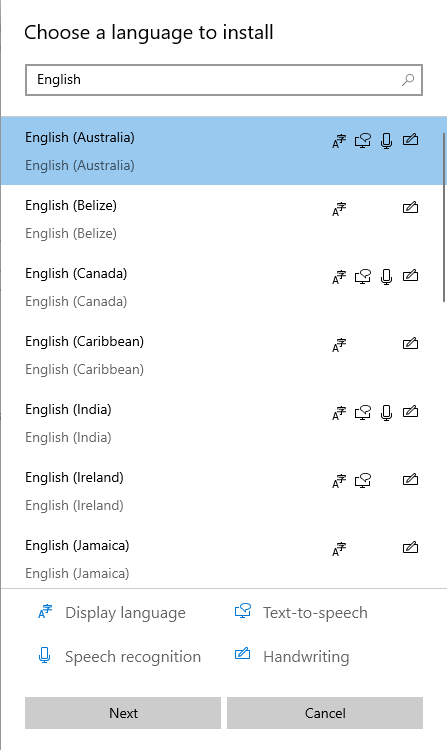Click the Display language legend icon

(45, 612)
